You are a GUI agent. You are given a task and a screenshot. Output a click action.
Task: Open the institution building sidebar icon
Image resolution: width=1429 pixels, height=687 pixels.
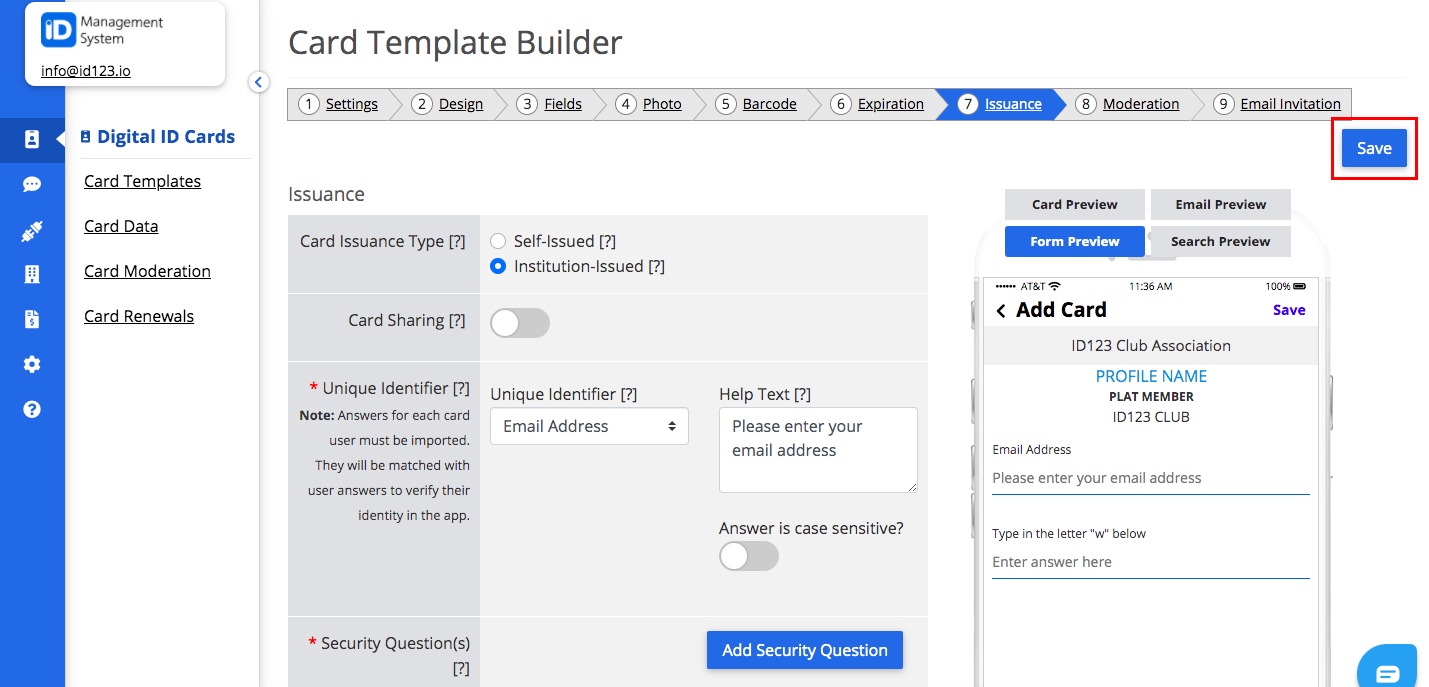(x=32, y=275)
